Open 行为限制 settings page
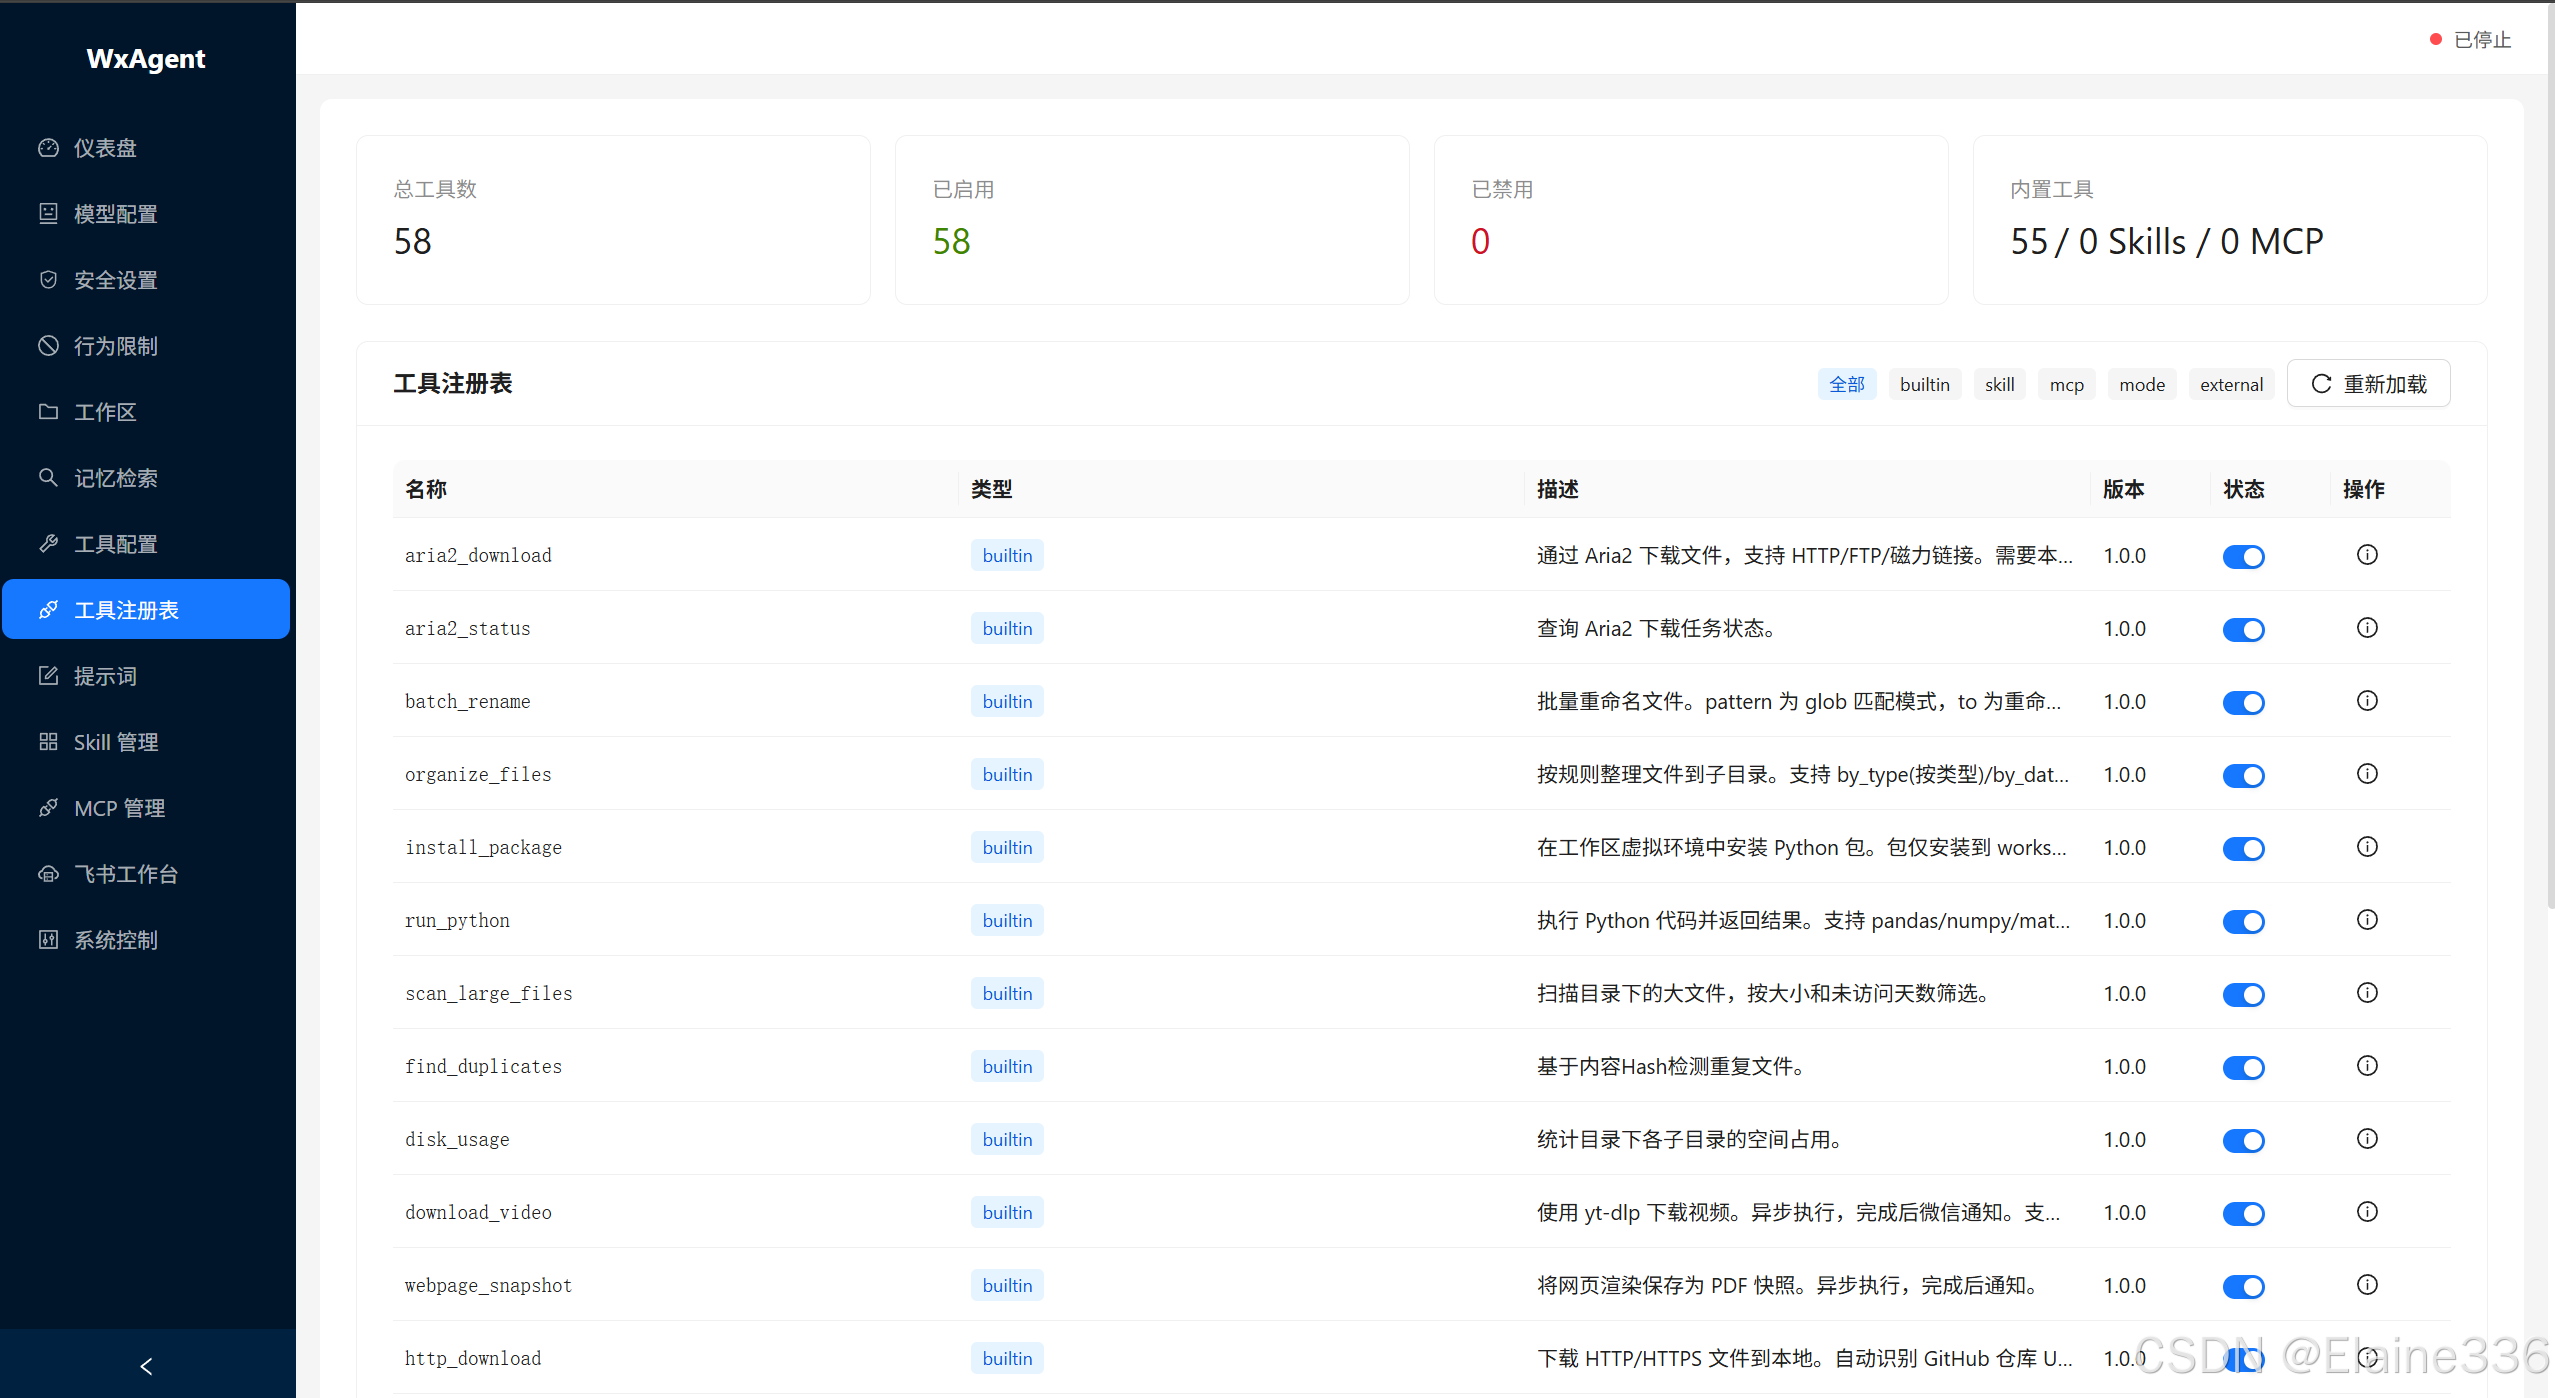 point(146,346)
